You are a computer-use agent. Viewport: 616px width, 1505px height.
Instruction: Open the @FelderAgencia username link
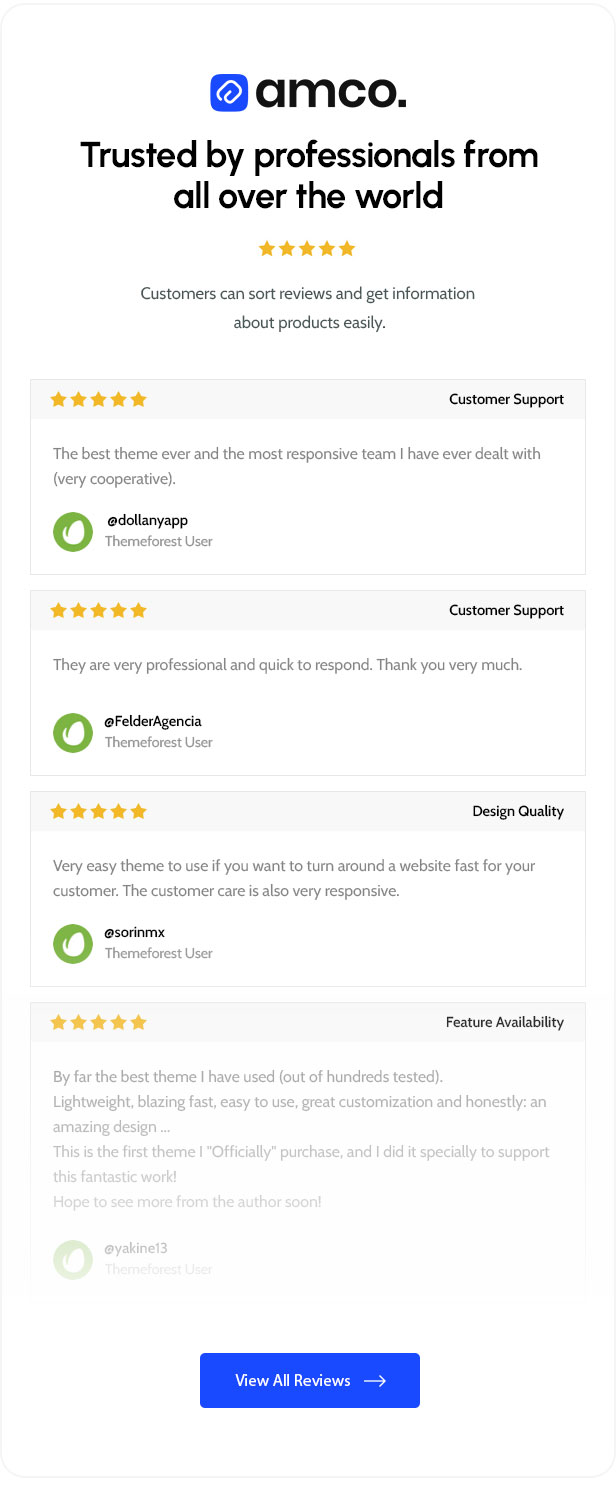[153, 721]
